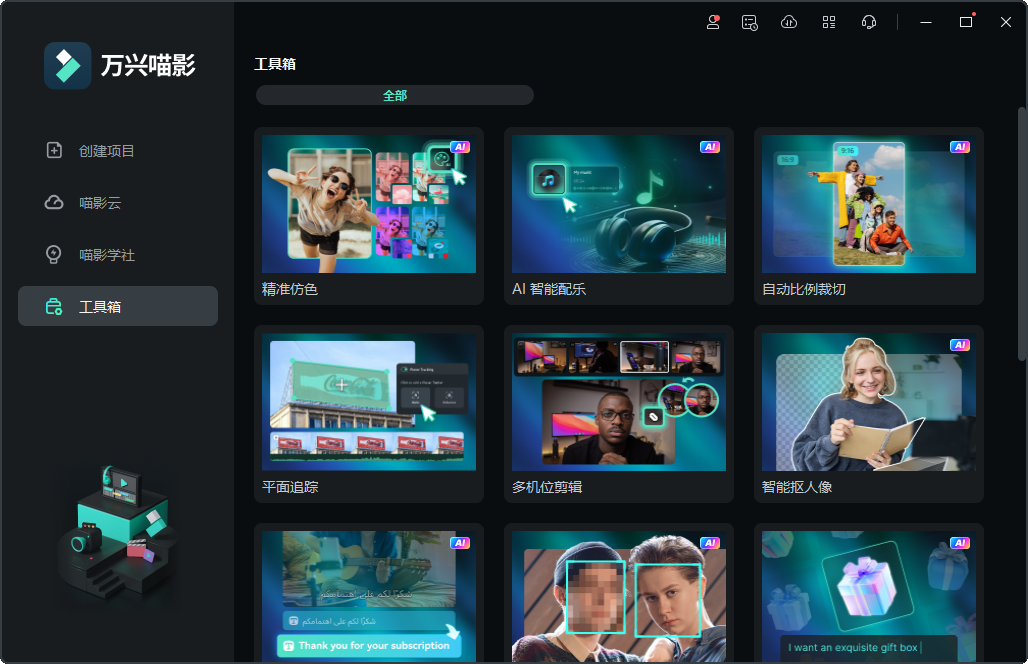Image resolution: width=1028 pixels, height=664 pixels.
Task: Click the 精准仿色 label text
Action: point(290,289)
